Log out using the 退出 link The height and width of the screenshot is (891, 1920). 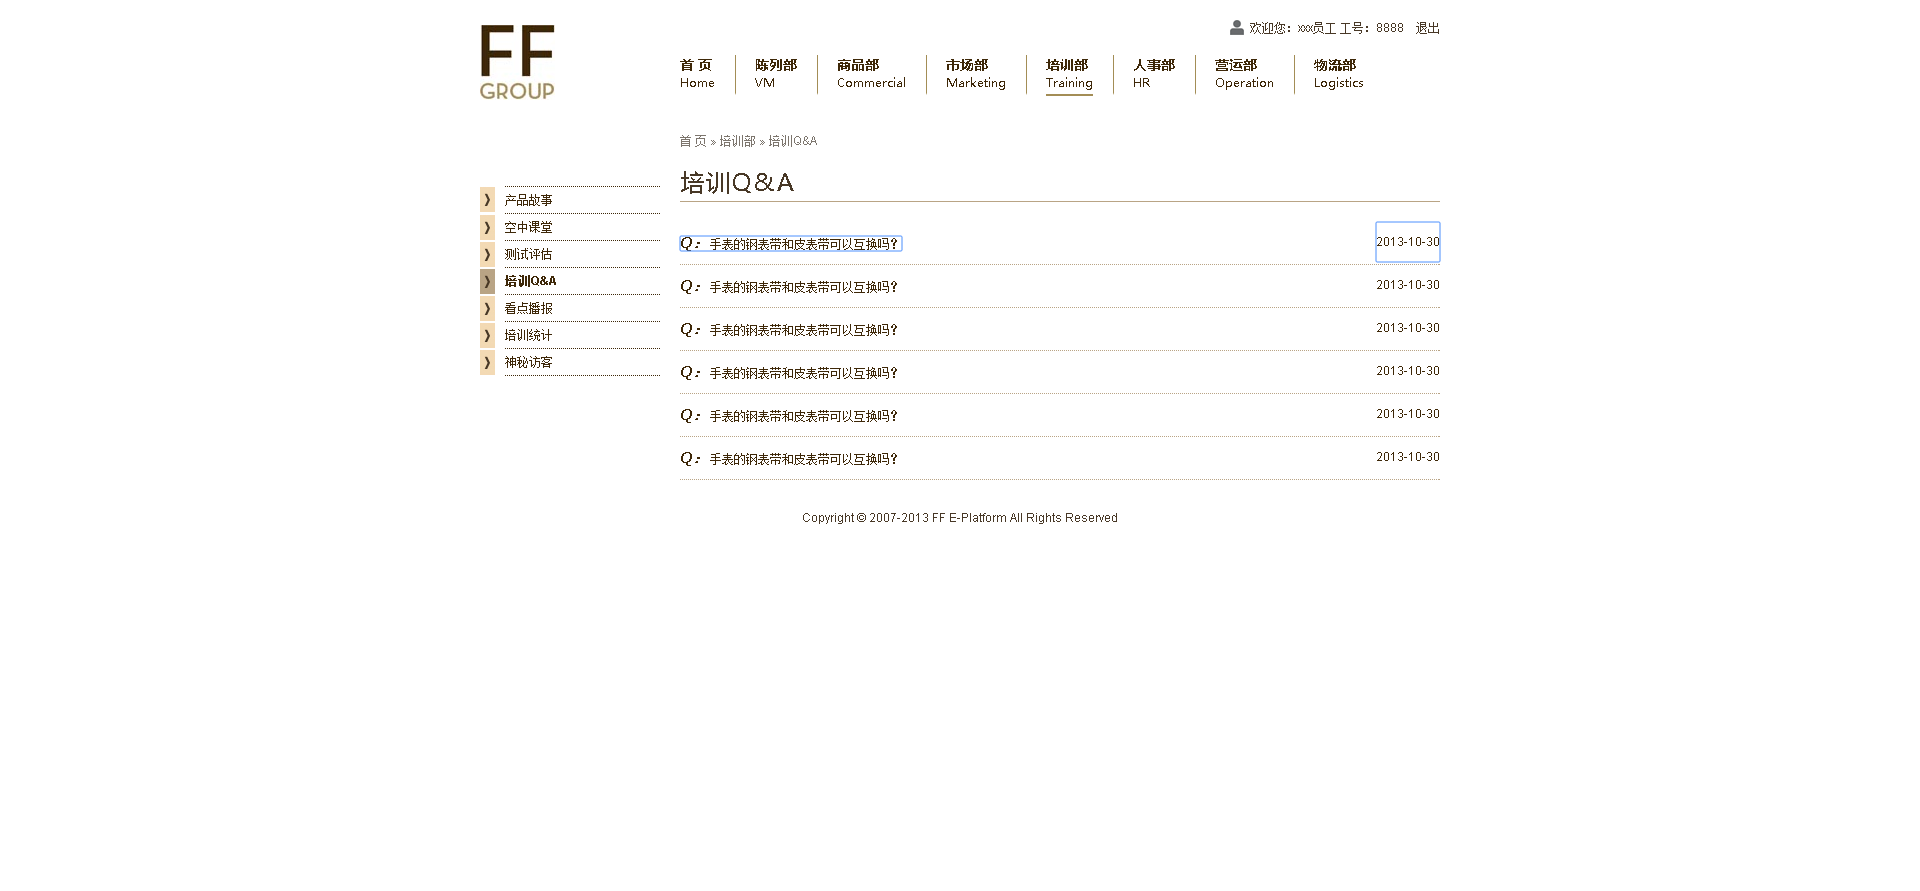[x=1427, y=28]
